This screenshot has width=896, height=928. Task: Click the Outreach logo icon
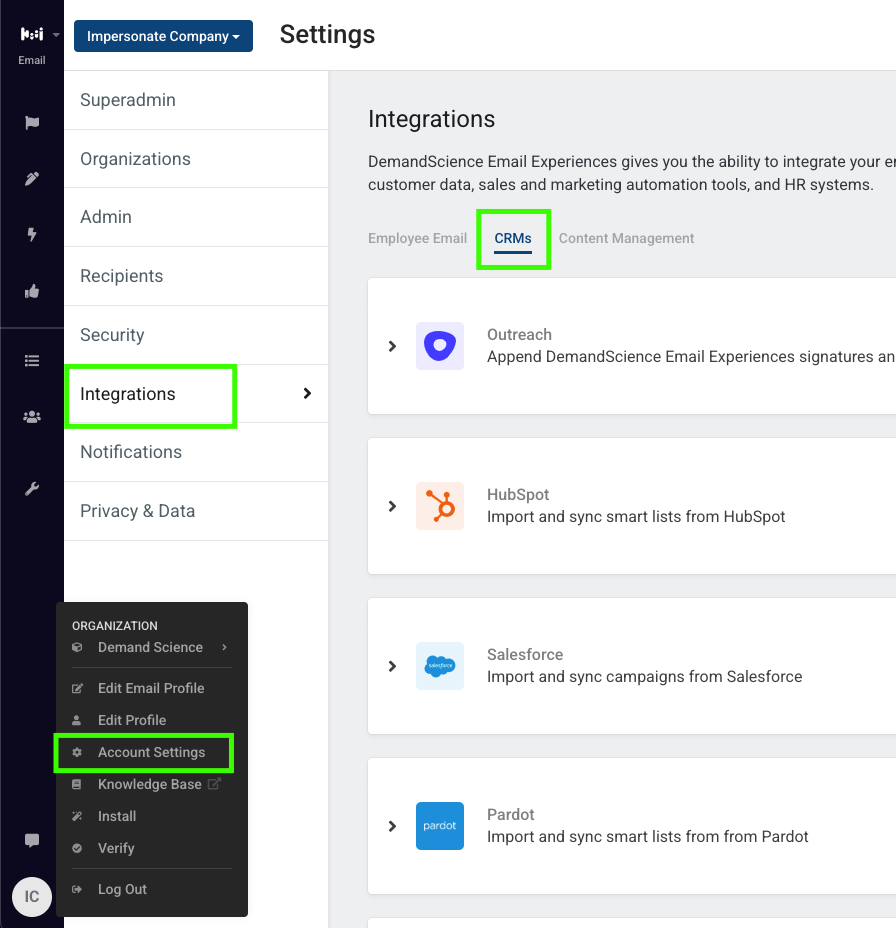click(x=440, y=346)
